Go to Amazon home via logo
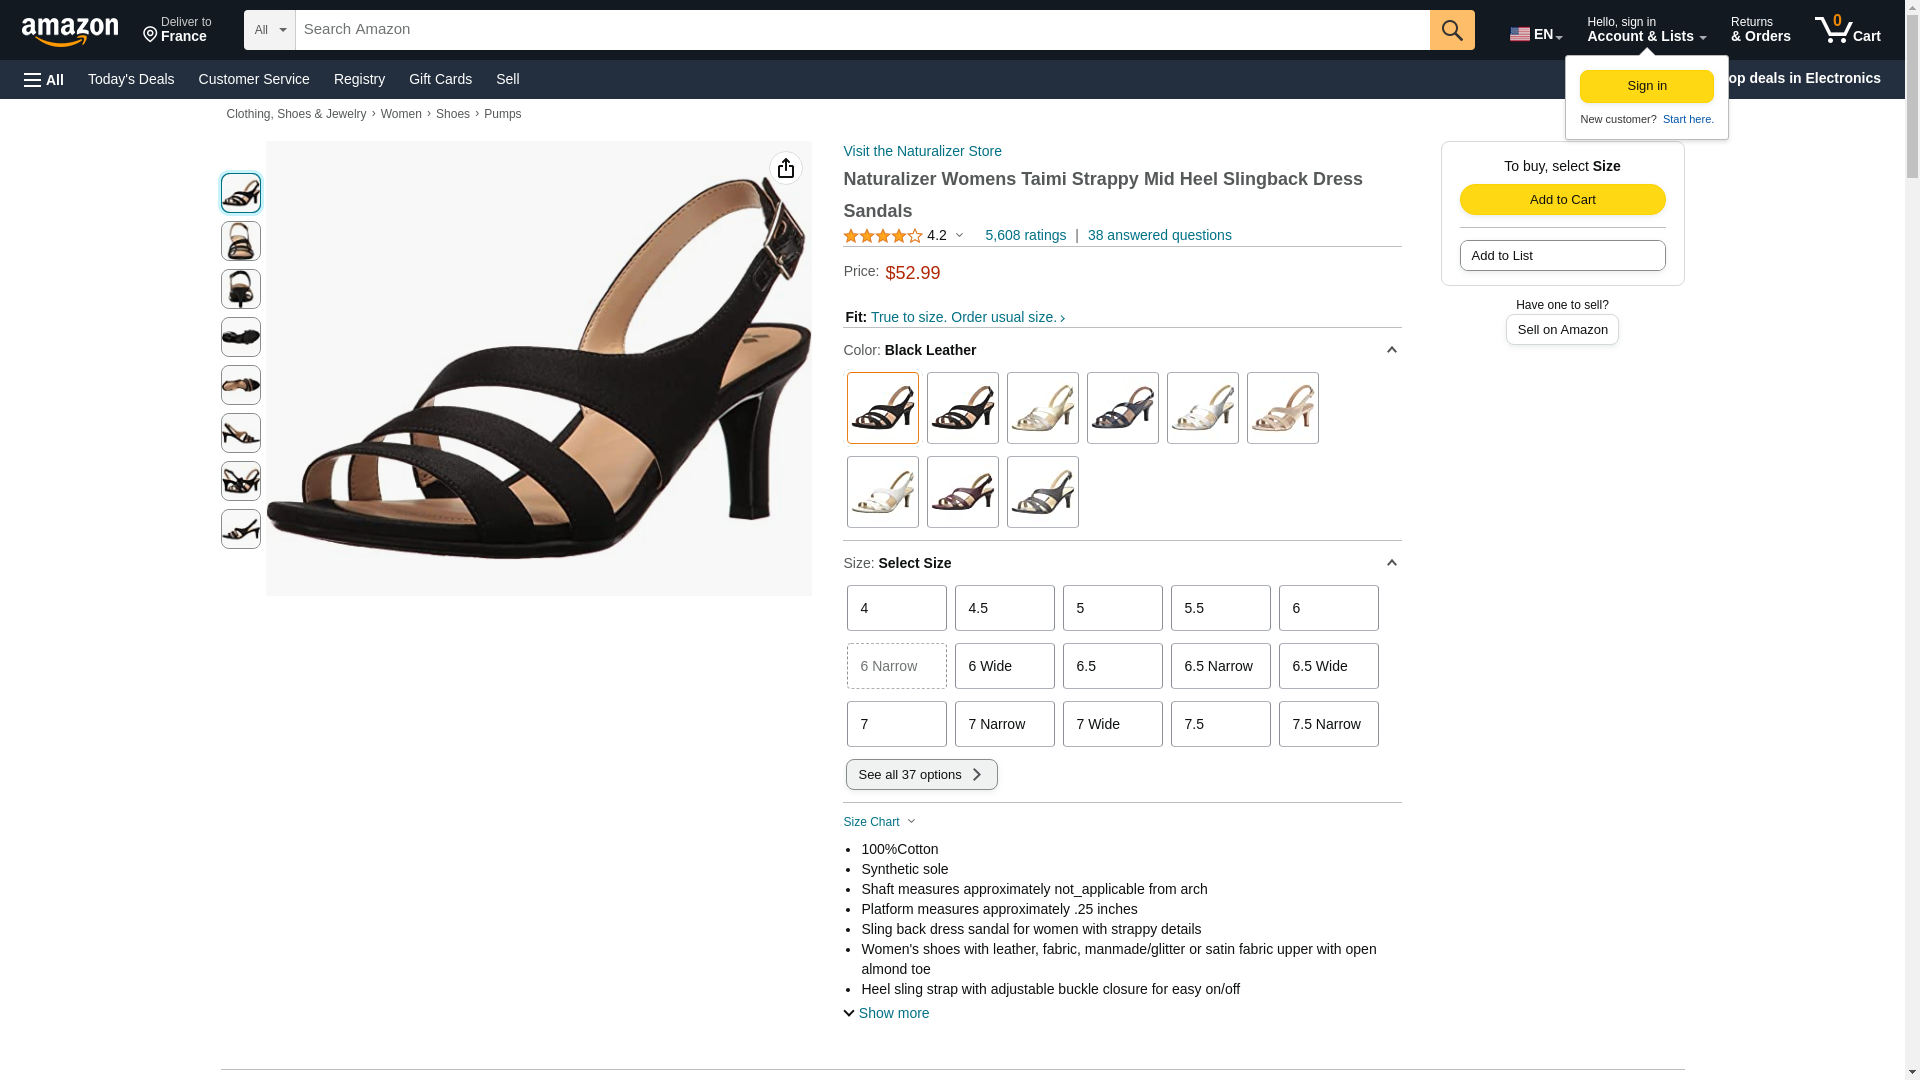Image resolution: width=1920 pixels, height=1080 pixels. coord(70,31)
